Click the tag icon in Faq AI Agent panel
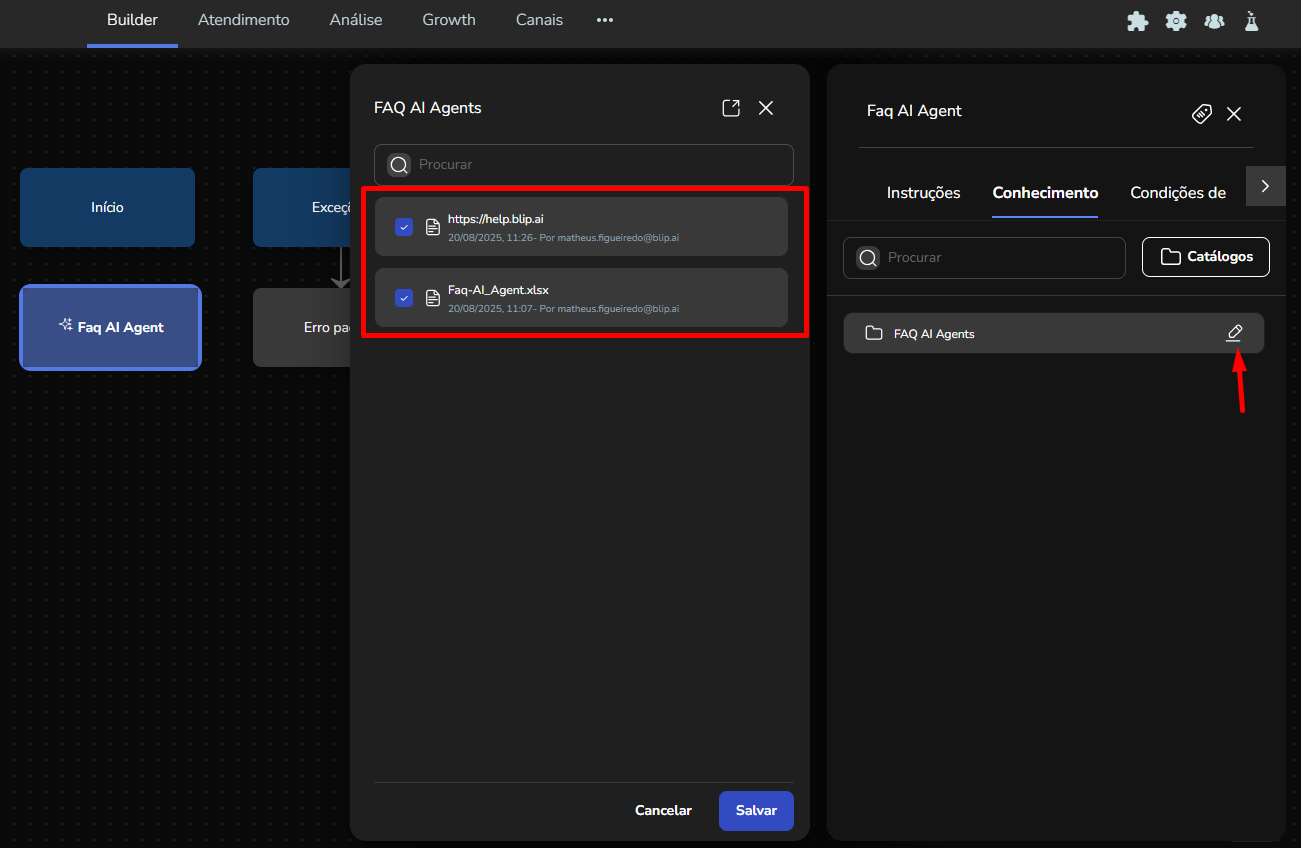1301x848 pixels. 1202,114
